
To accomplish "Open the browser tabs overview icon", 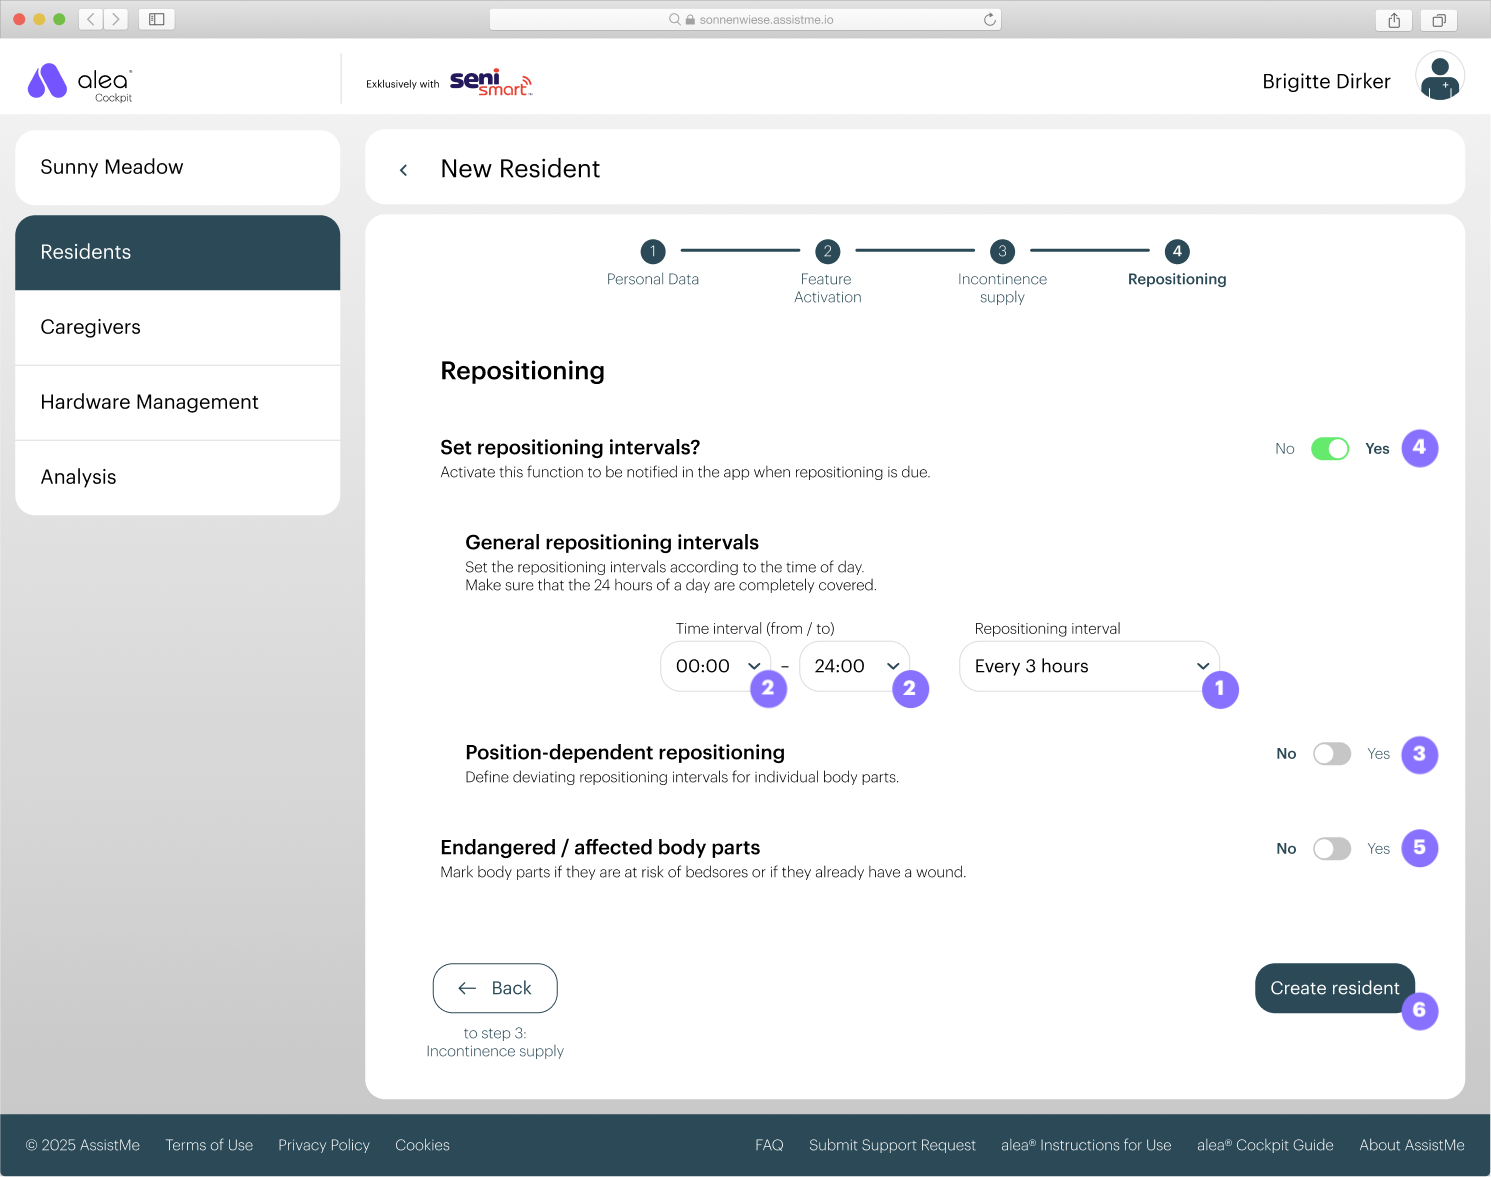I will click(x=1438, y=20).
